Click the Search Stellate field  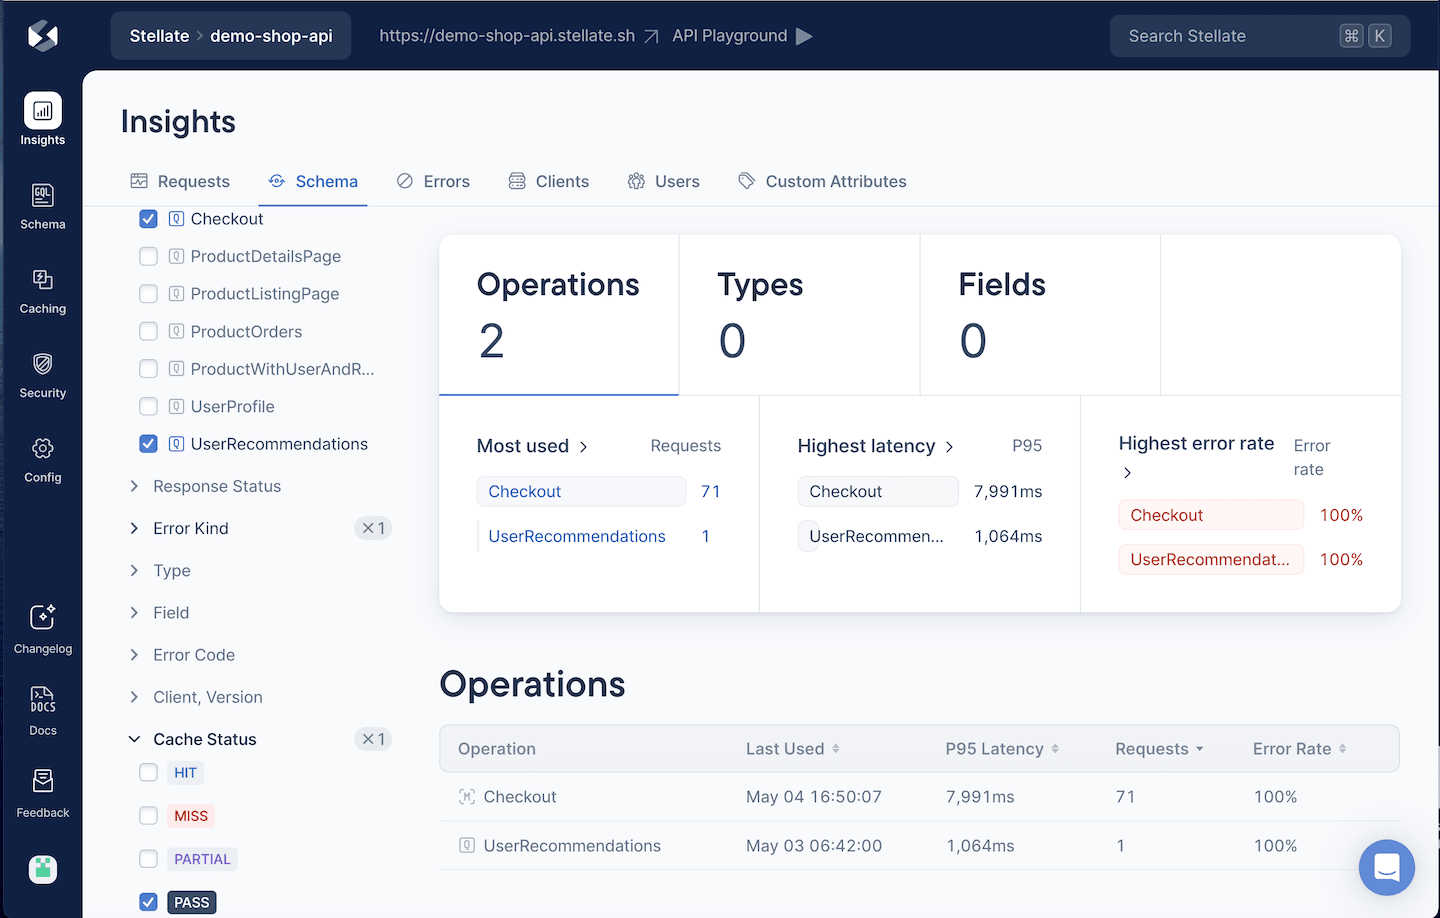click(x=1228, y=36)
